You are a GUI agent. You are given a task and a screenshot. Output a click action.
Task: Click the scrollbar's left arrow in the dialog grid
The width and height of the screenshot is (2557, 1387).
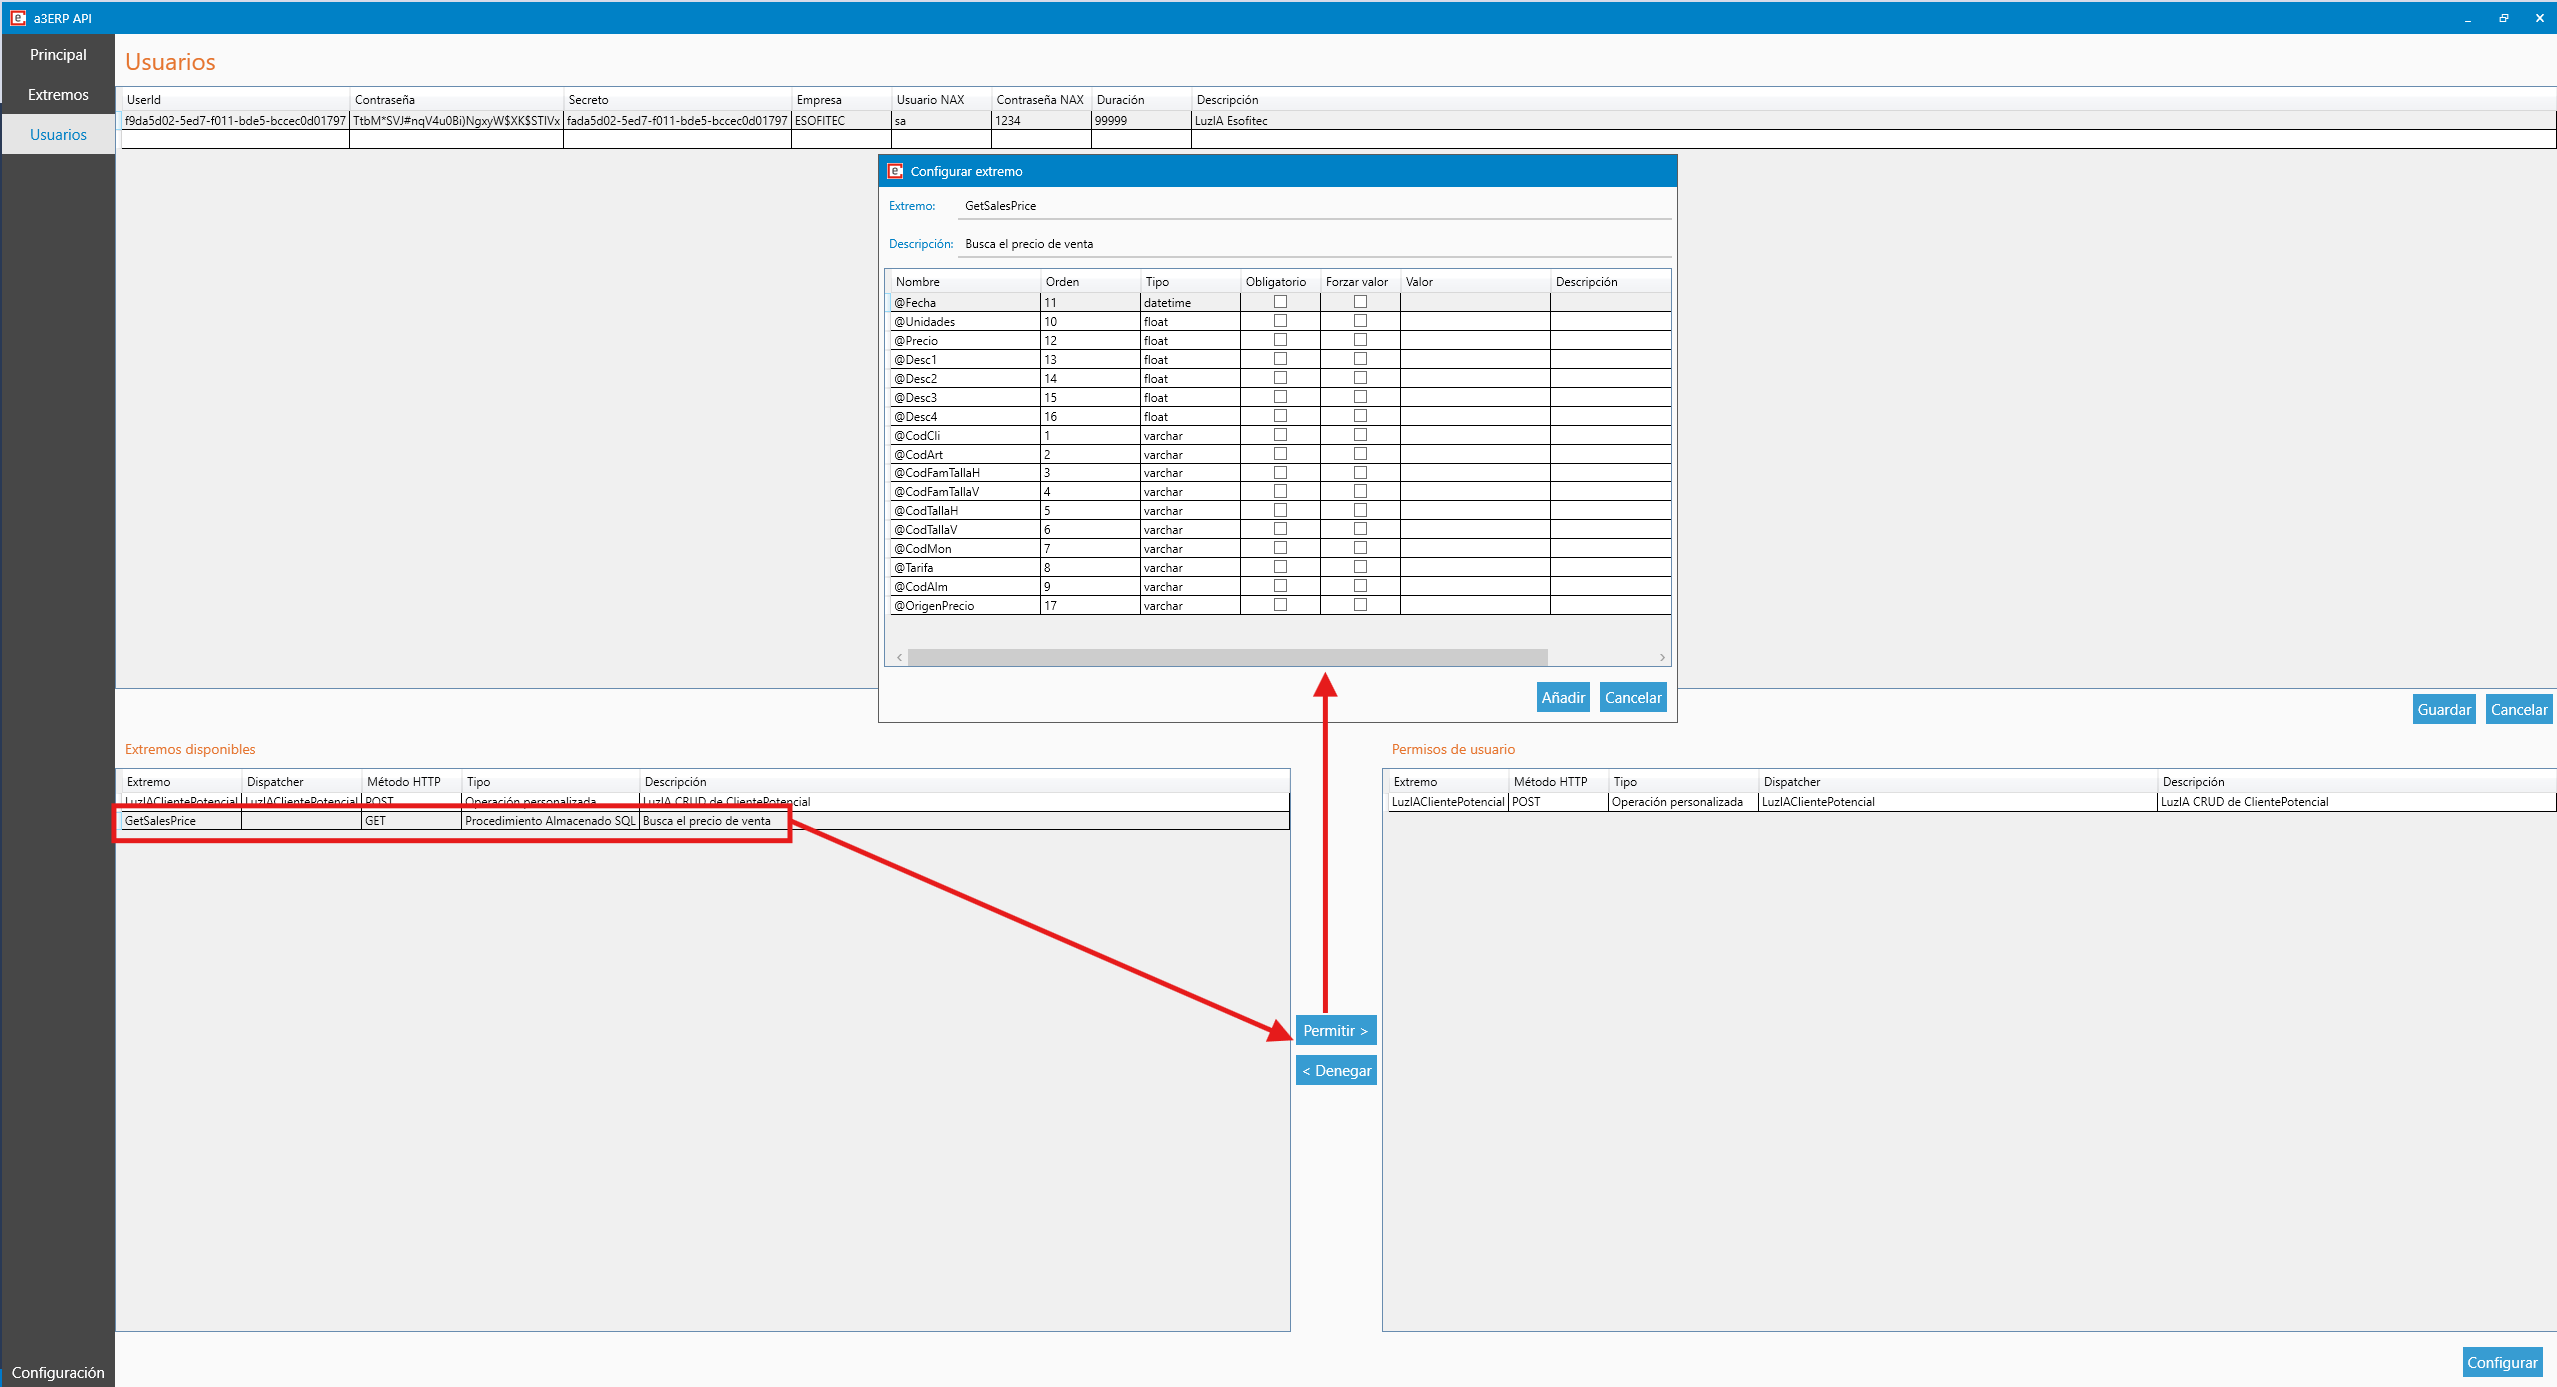tap(900, 657)
